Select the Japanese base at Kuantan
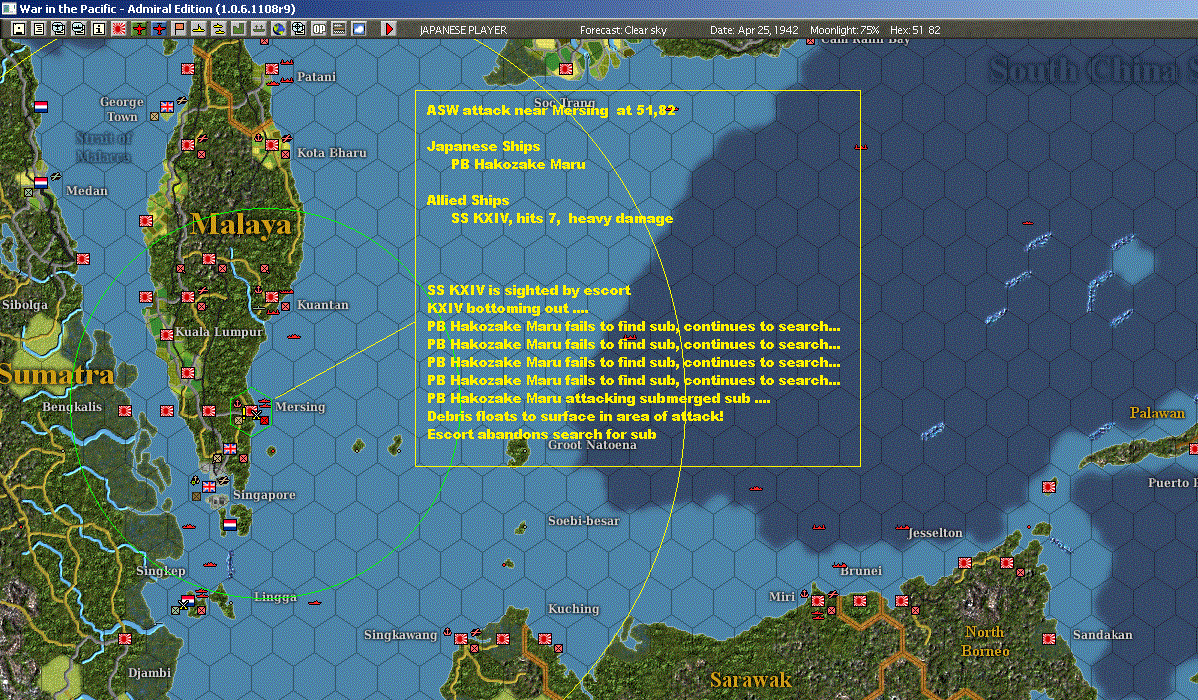1198x700 pixels. [271, 297]
